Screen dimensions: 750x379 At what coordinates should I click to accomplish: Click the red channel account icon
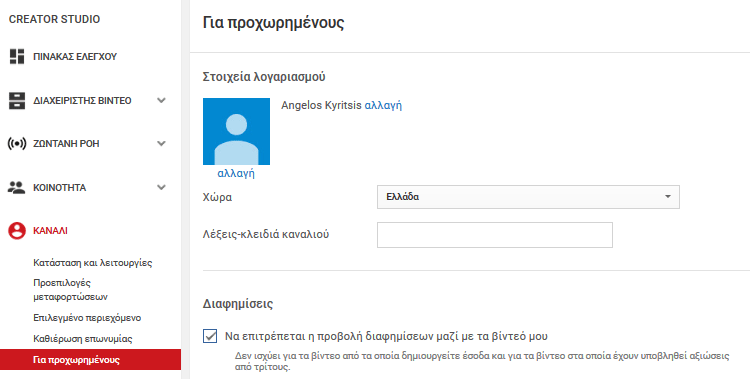[x=17, y=231]
